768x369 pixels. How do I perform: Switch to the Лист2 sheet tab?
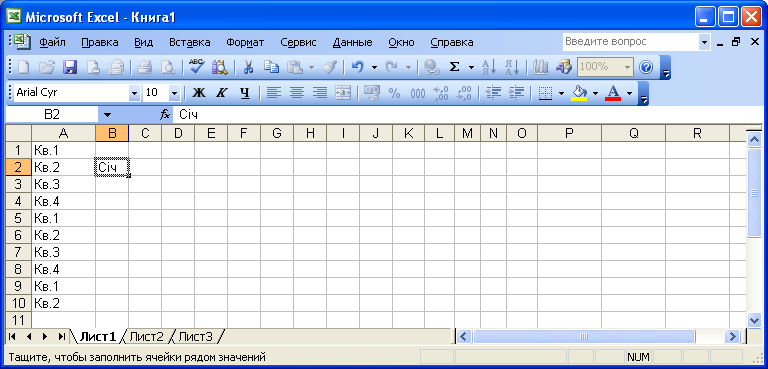click(x=146, y=337)
